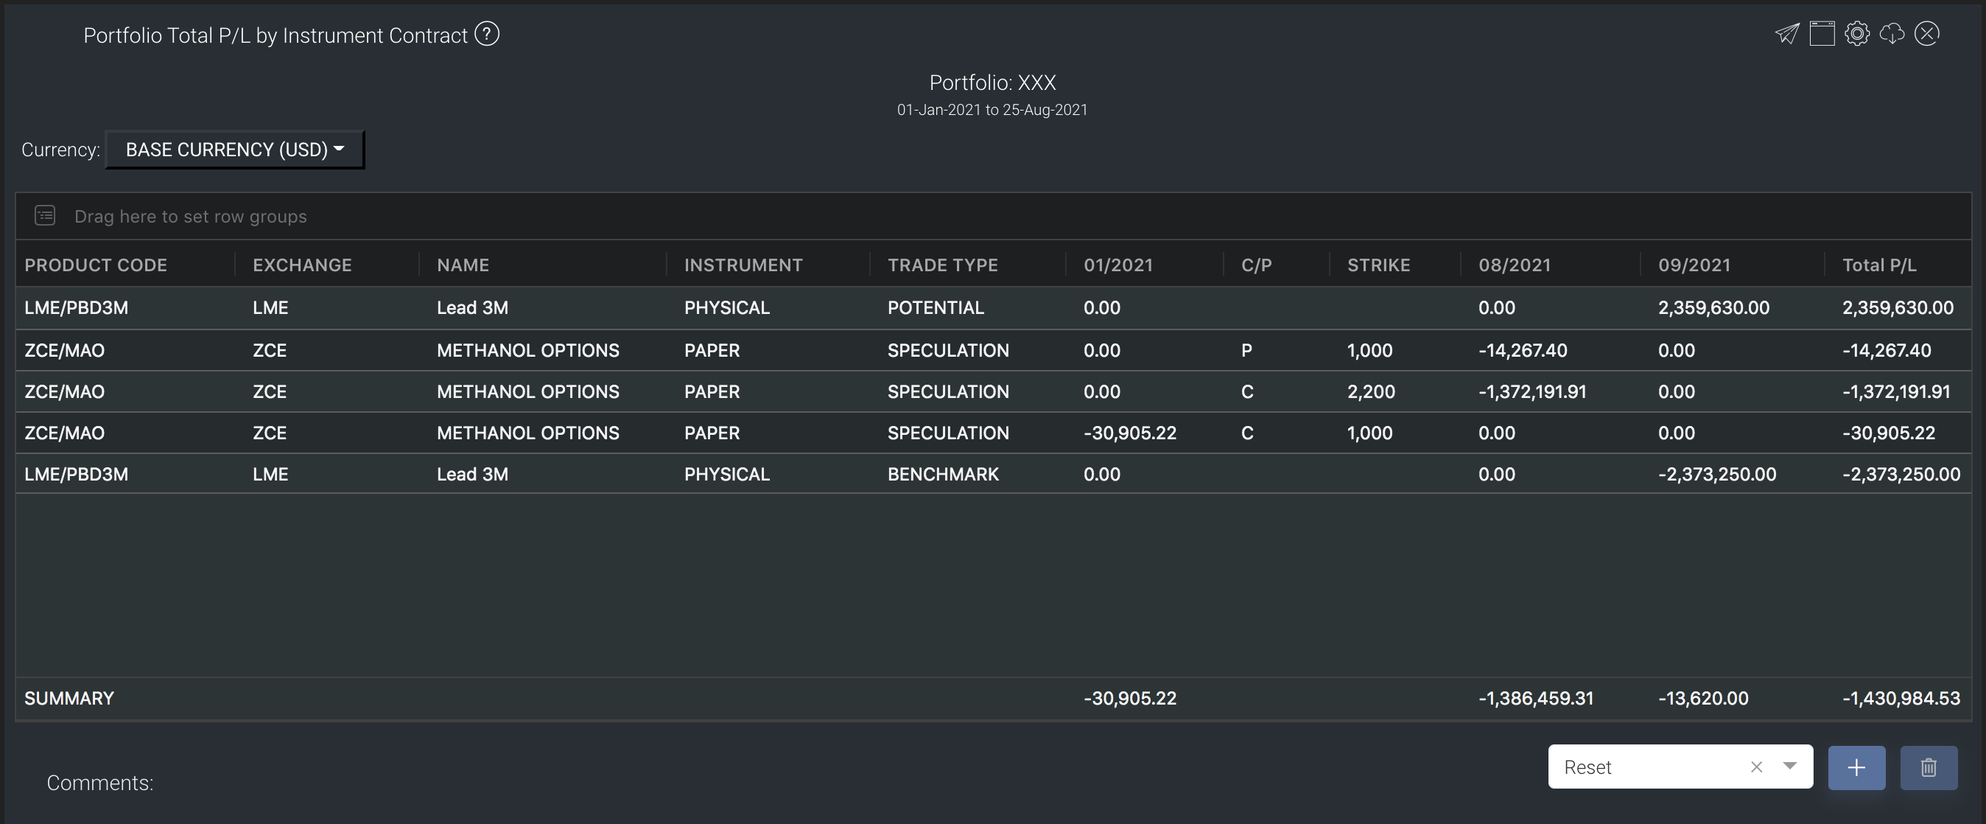Sort by PRODUCT CODE column header

coord(96,265)
